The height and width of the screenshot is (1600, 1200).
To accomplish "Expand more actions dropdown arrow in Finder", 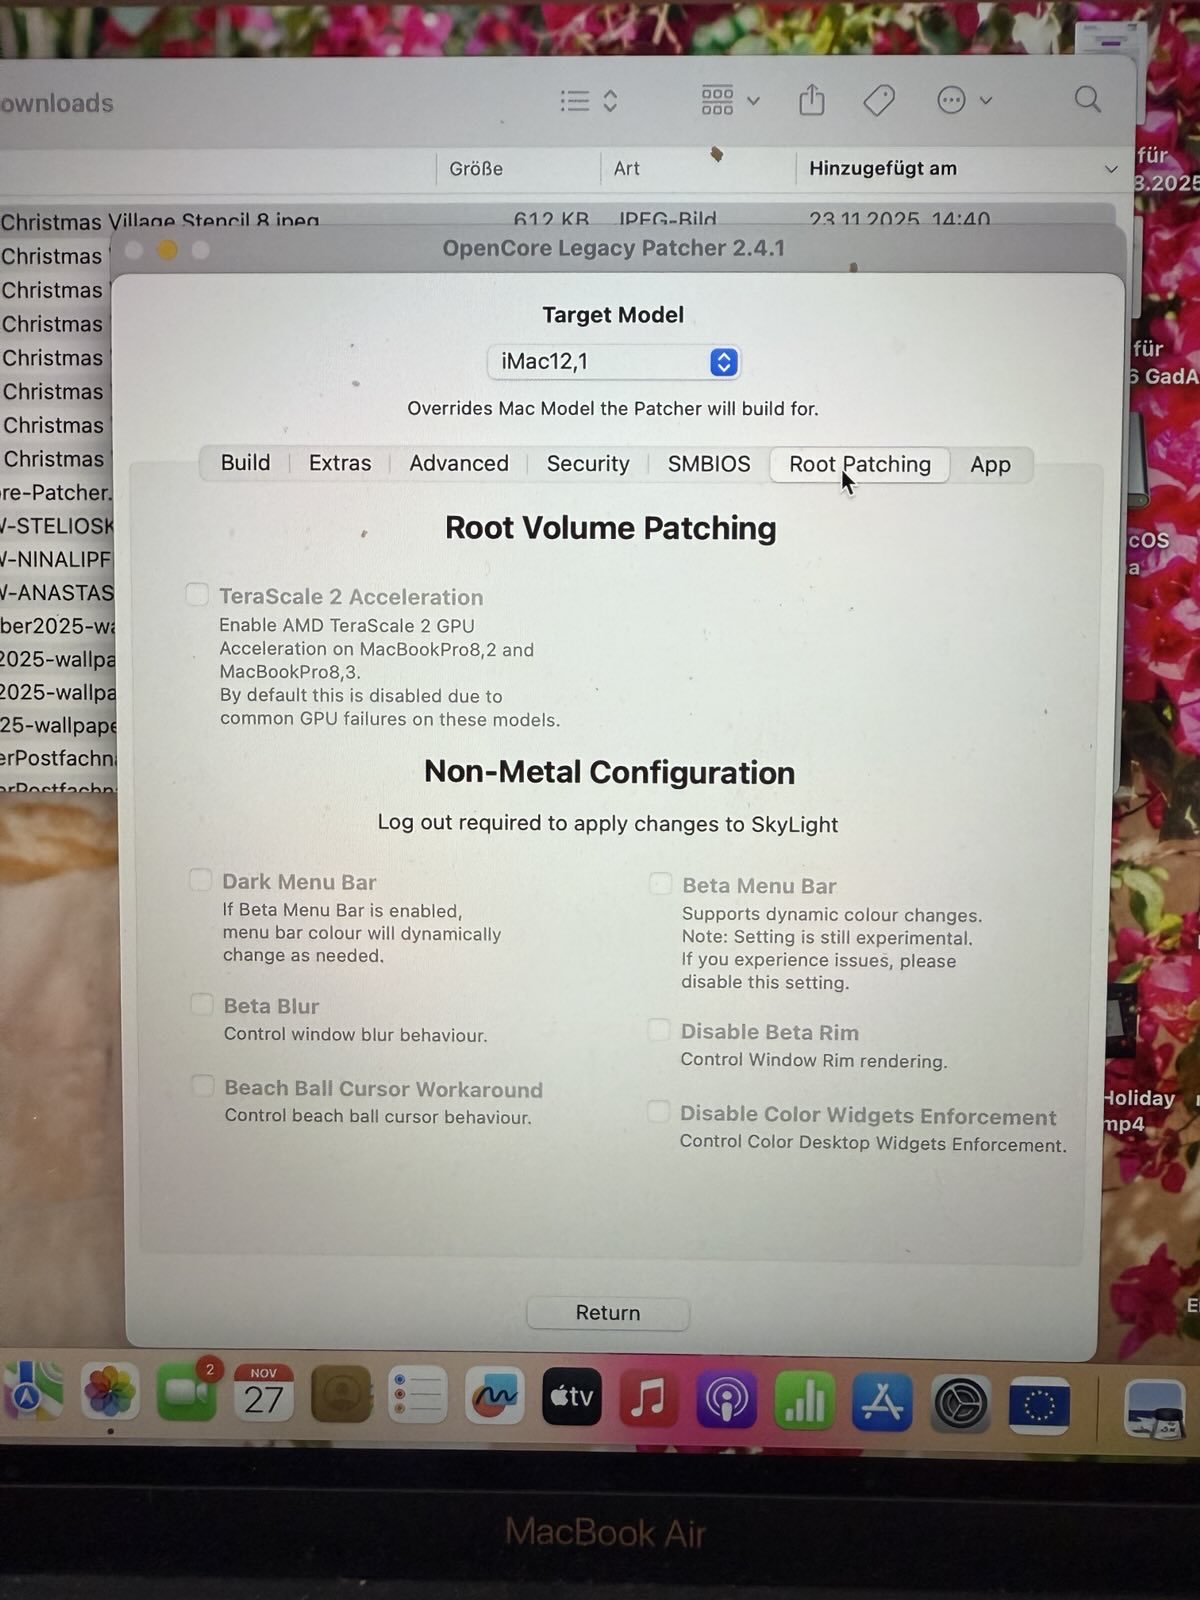I will pos(986,100).
